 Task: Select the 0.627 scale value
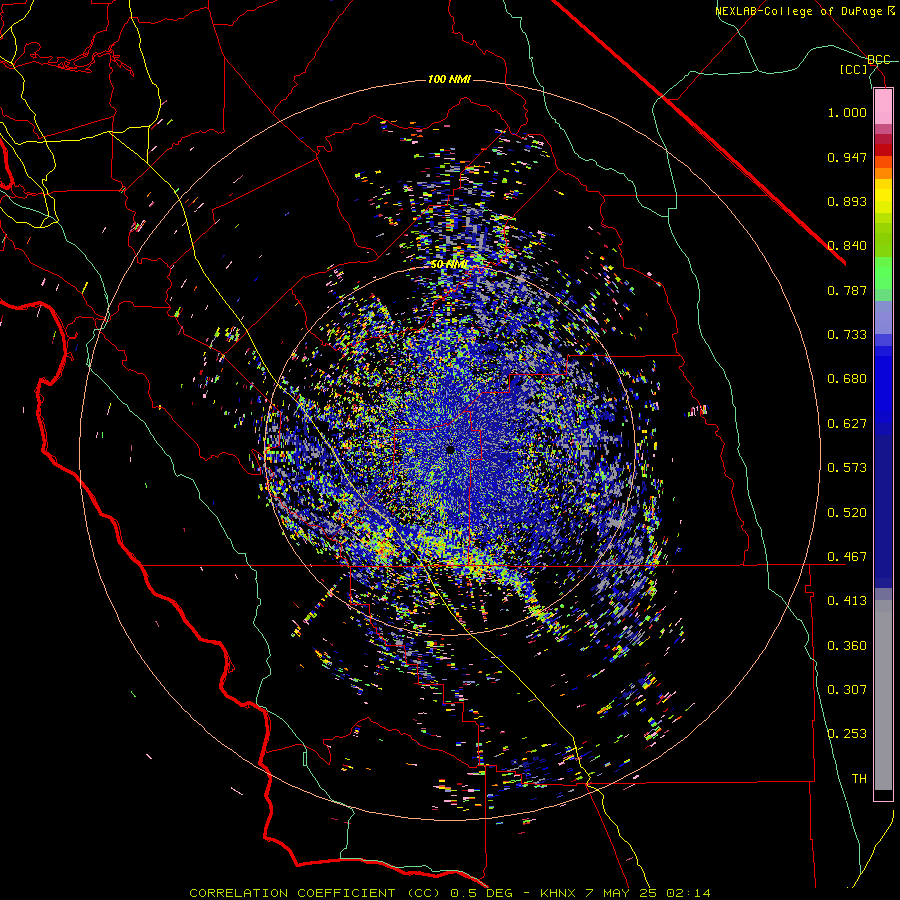click(x=847, y=424)
